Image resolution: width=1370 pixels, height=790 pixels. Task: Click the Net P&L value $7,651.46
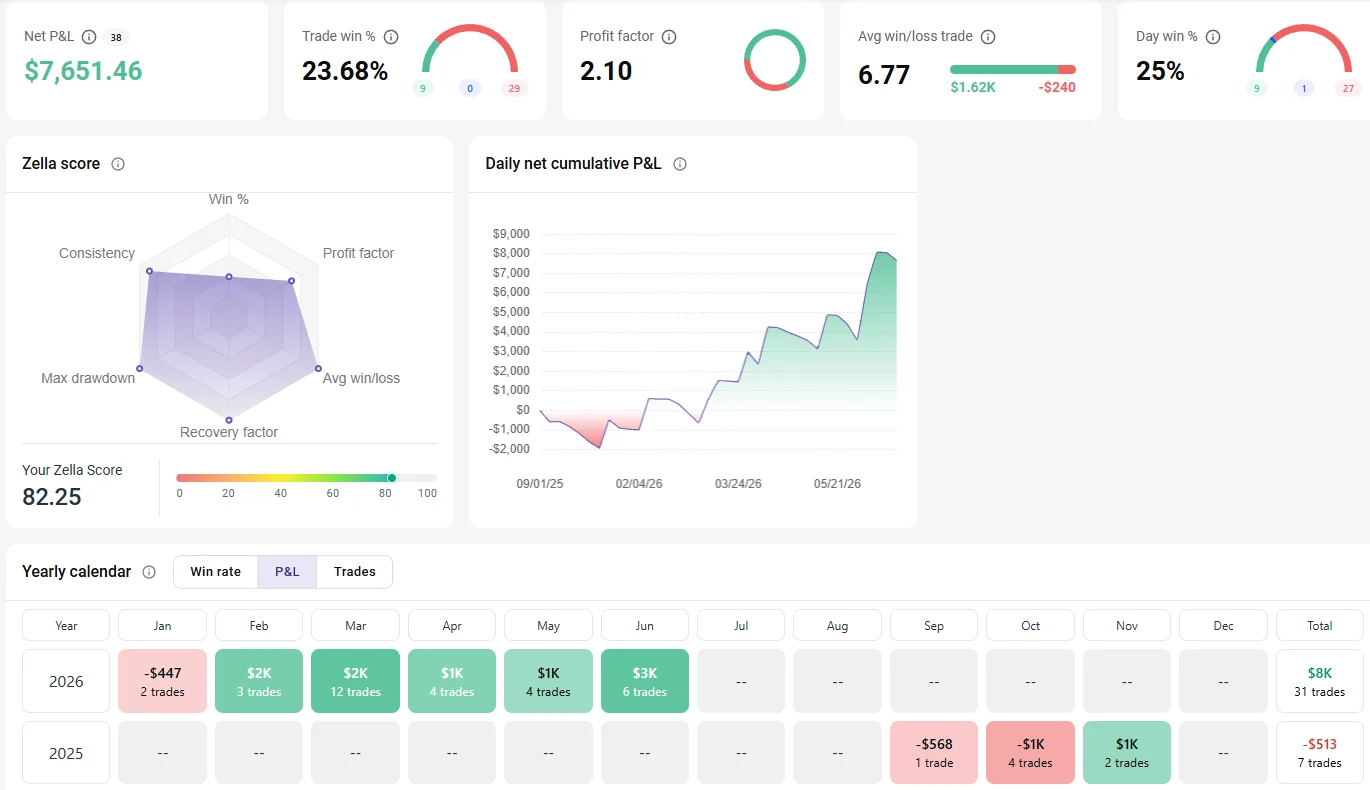pos(83,71)
